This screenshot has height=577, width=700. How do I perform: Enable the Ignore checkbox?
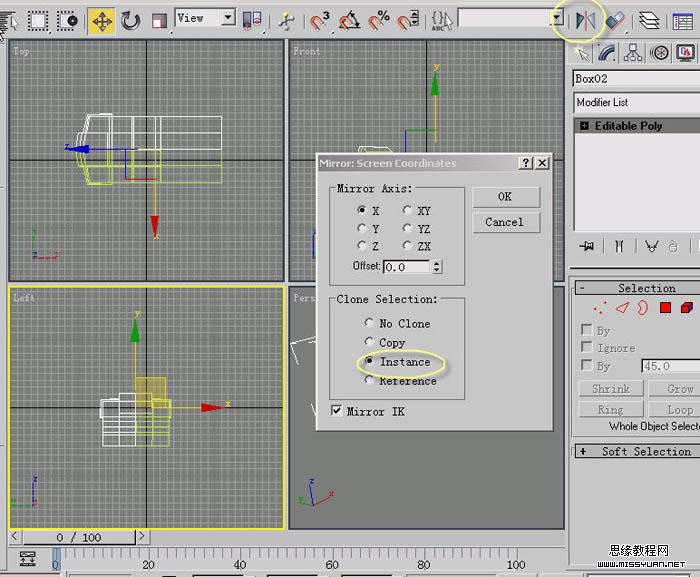pos(587,347)
